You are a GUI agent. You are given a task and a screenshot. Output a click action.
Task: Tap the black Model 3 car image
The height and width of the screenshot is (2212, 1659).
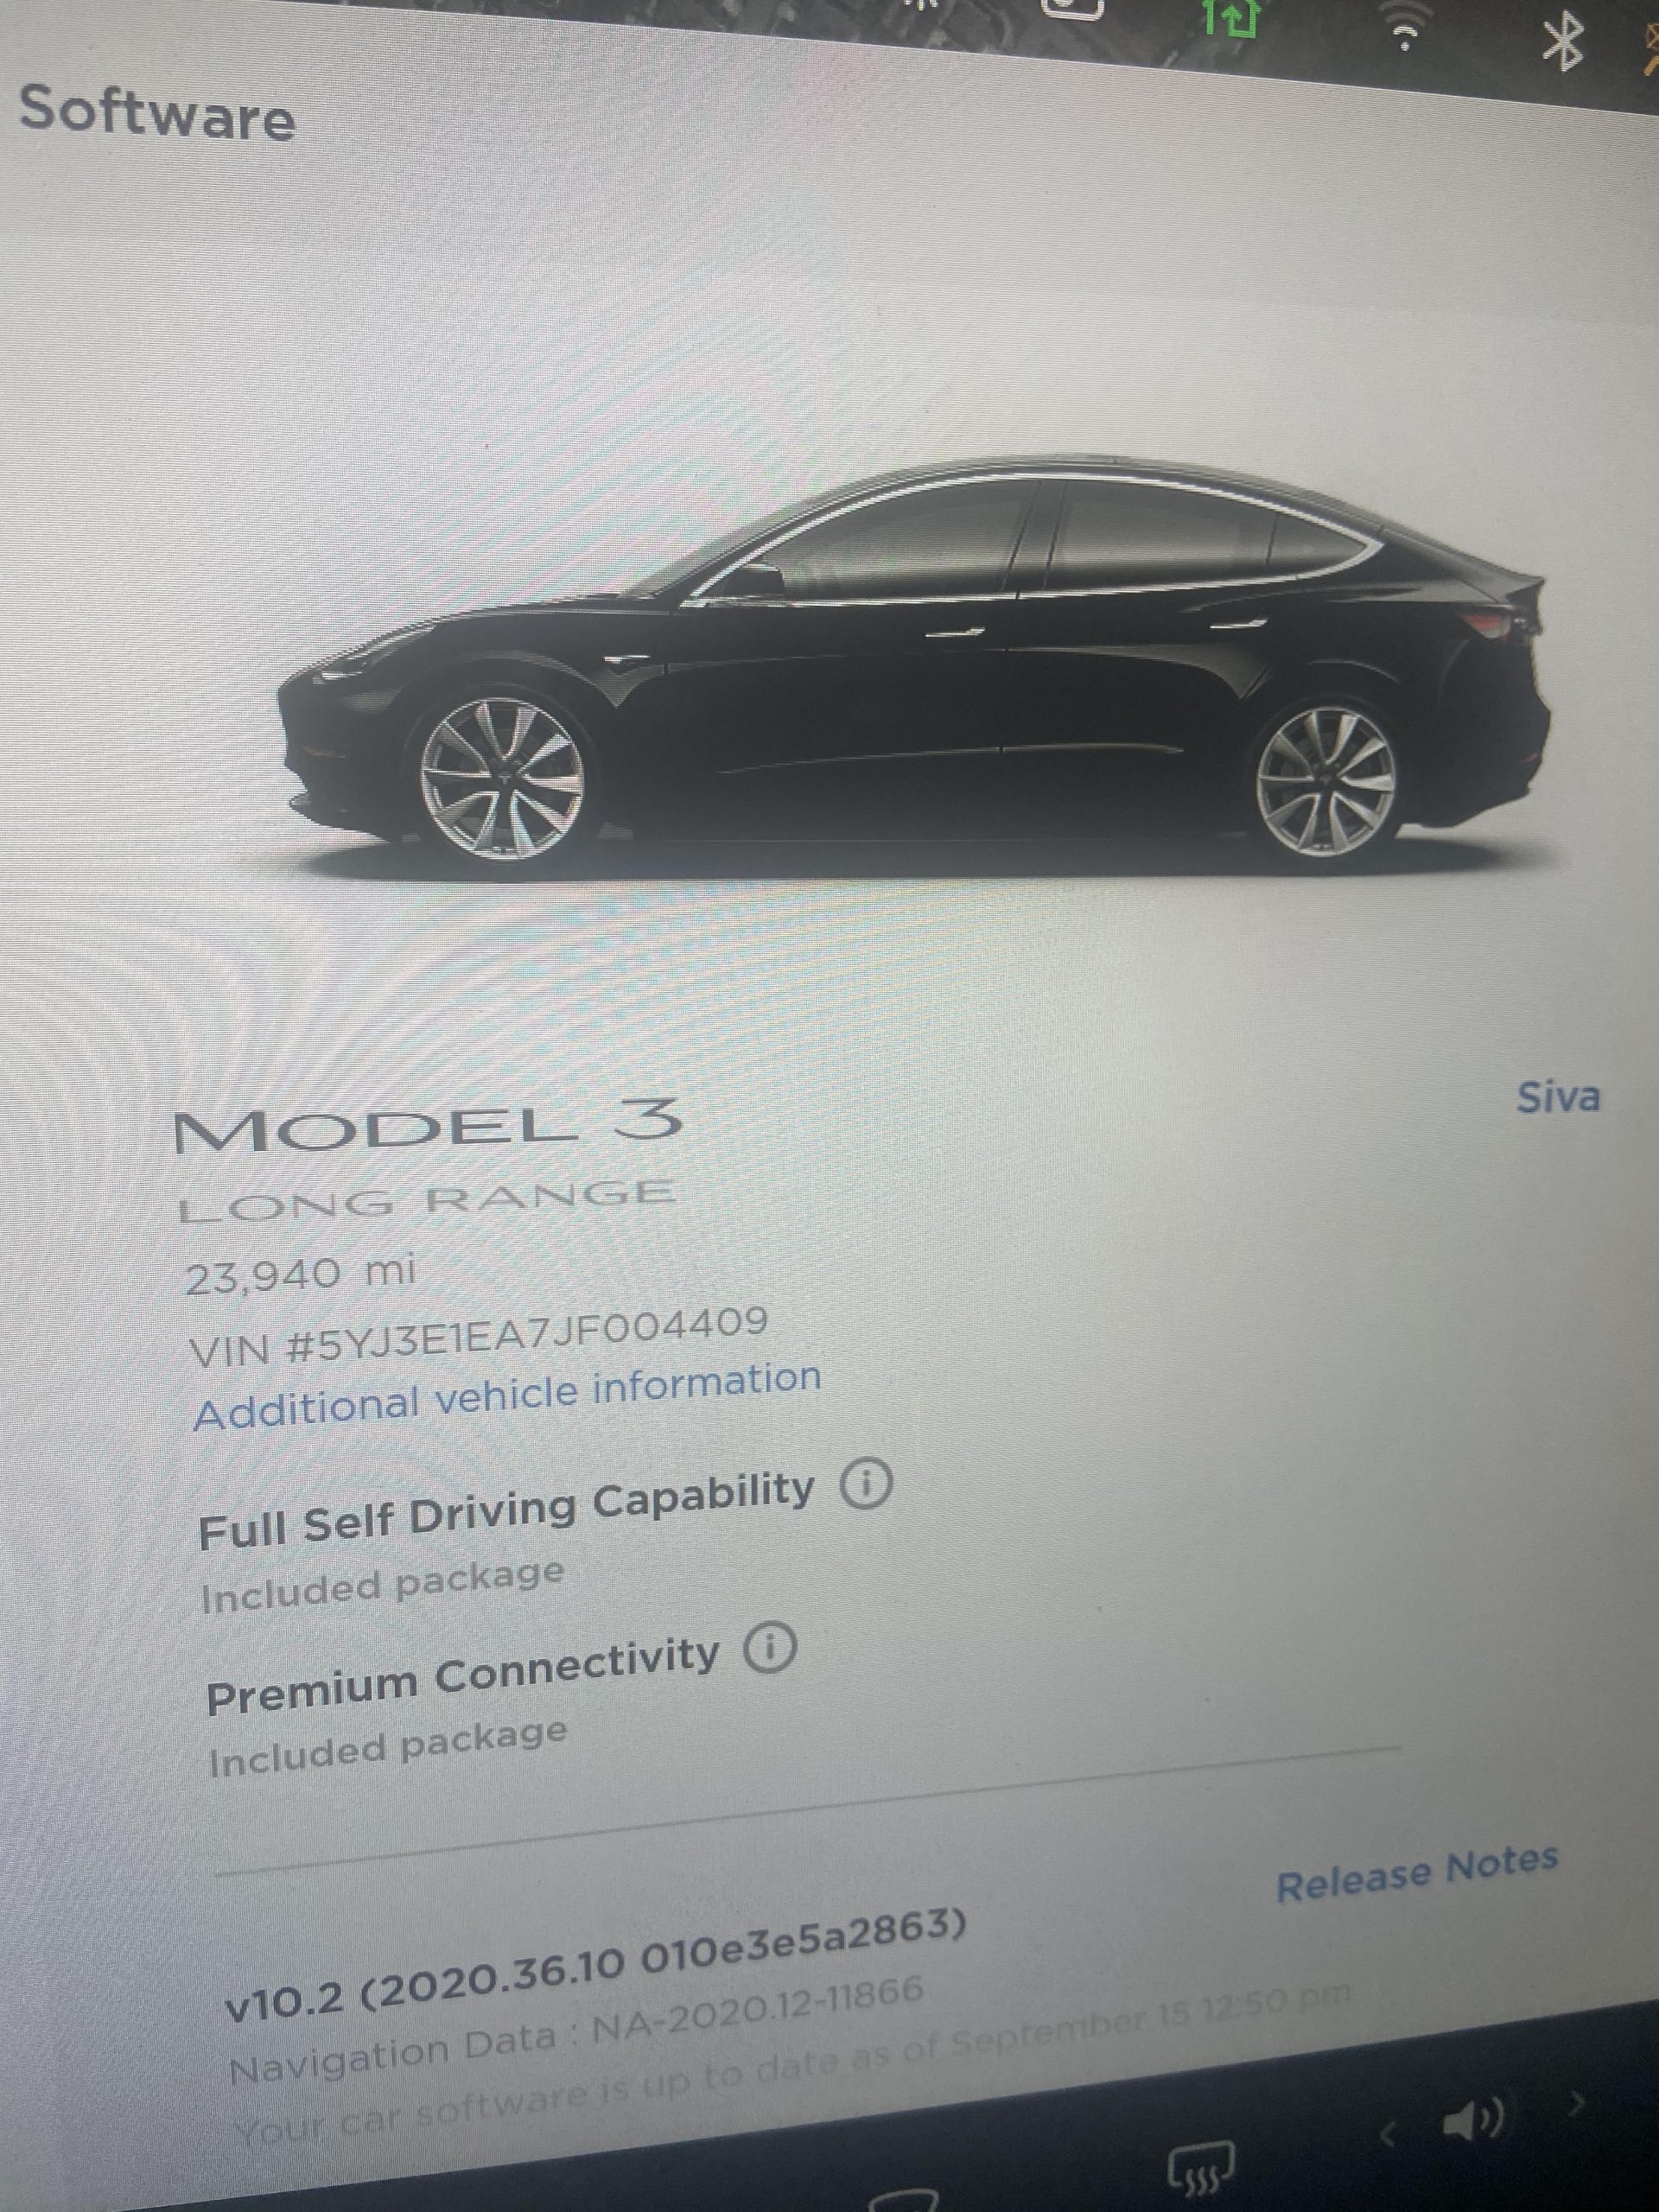(913, 668)
